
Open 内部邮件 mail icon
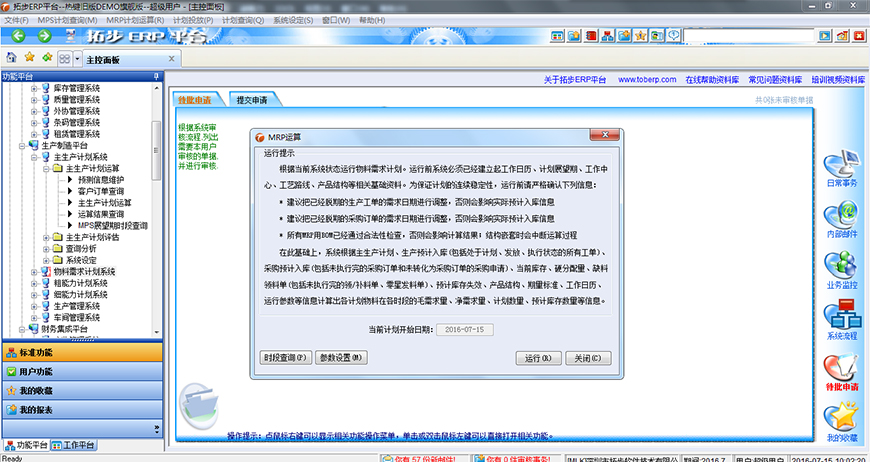click(x=842, y=217)
